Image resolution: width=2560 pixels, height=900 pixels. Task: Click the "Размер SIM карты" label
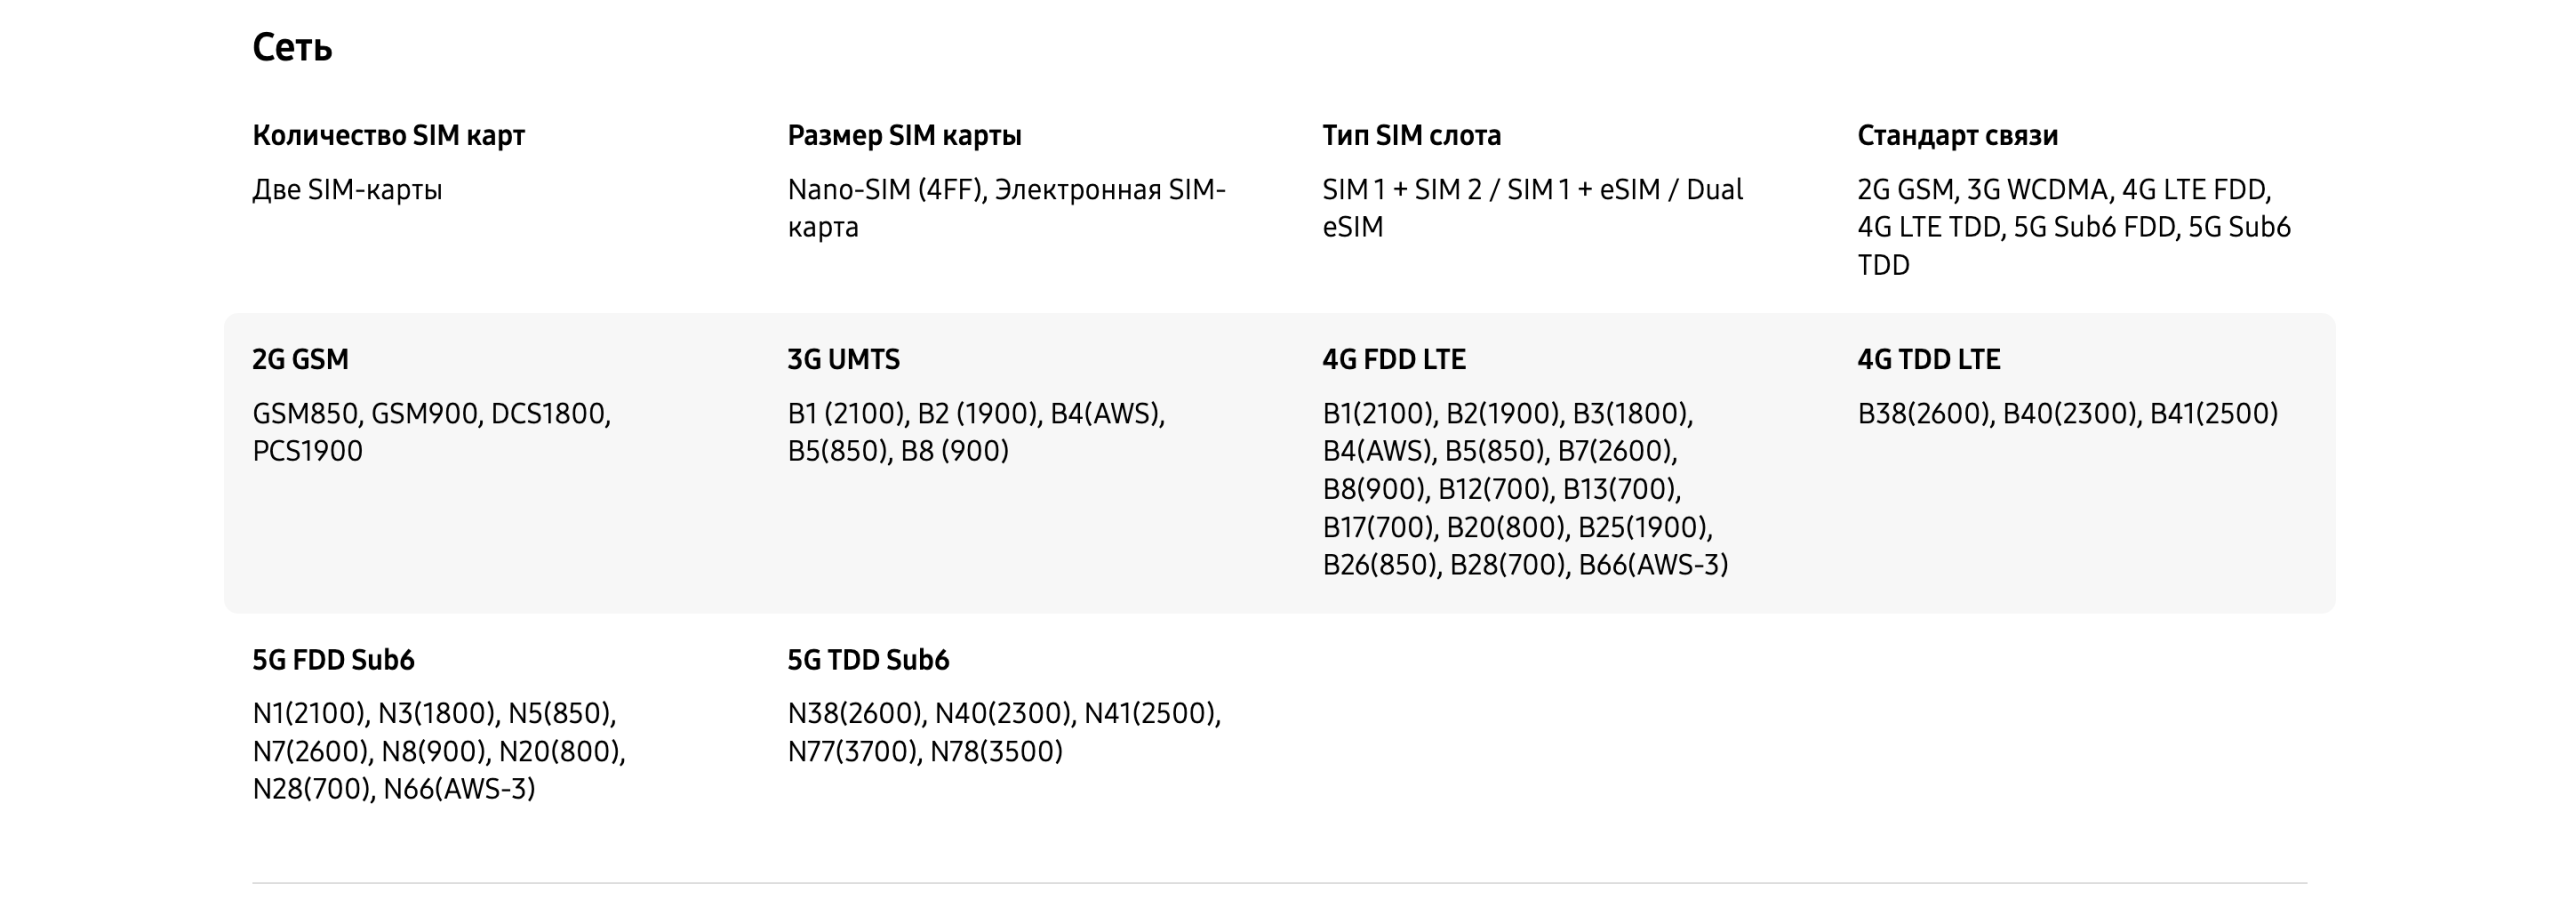click(904, 135)
